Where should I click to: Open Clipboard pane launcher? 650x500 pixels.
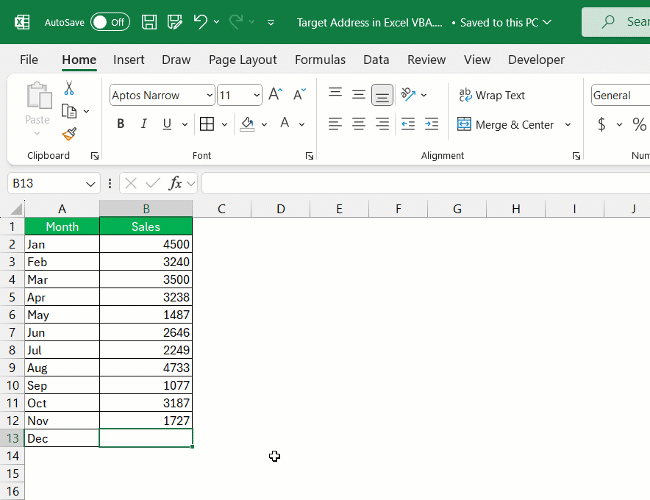coord(95,156)
